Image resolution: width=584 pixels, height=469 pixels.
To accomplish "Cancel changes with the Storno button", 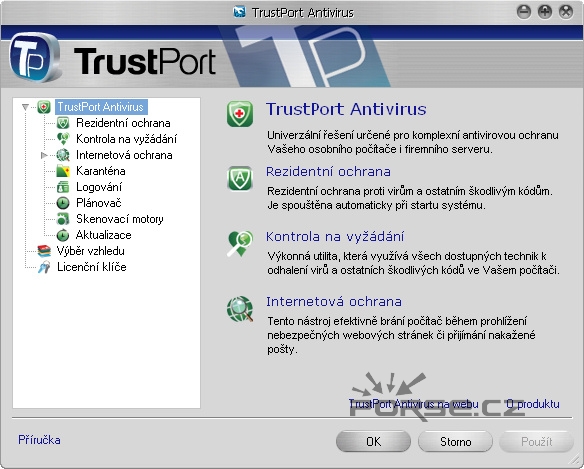I will pyautogui.click(x=455, y=441).
